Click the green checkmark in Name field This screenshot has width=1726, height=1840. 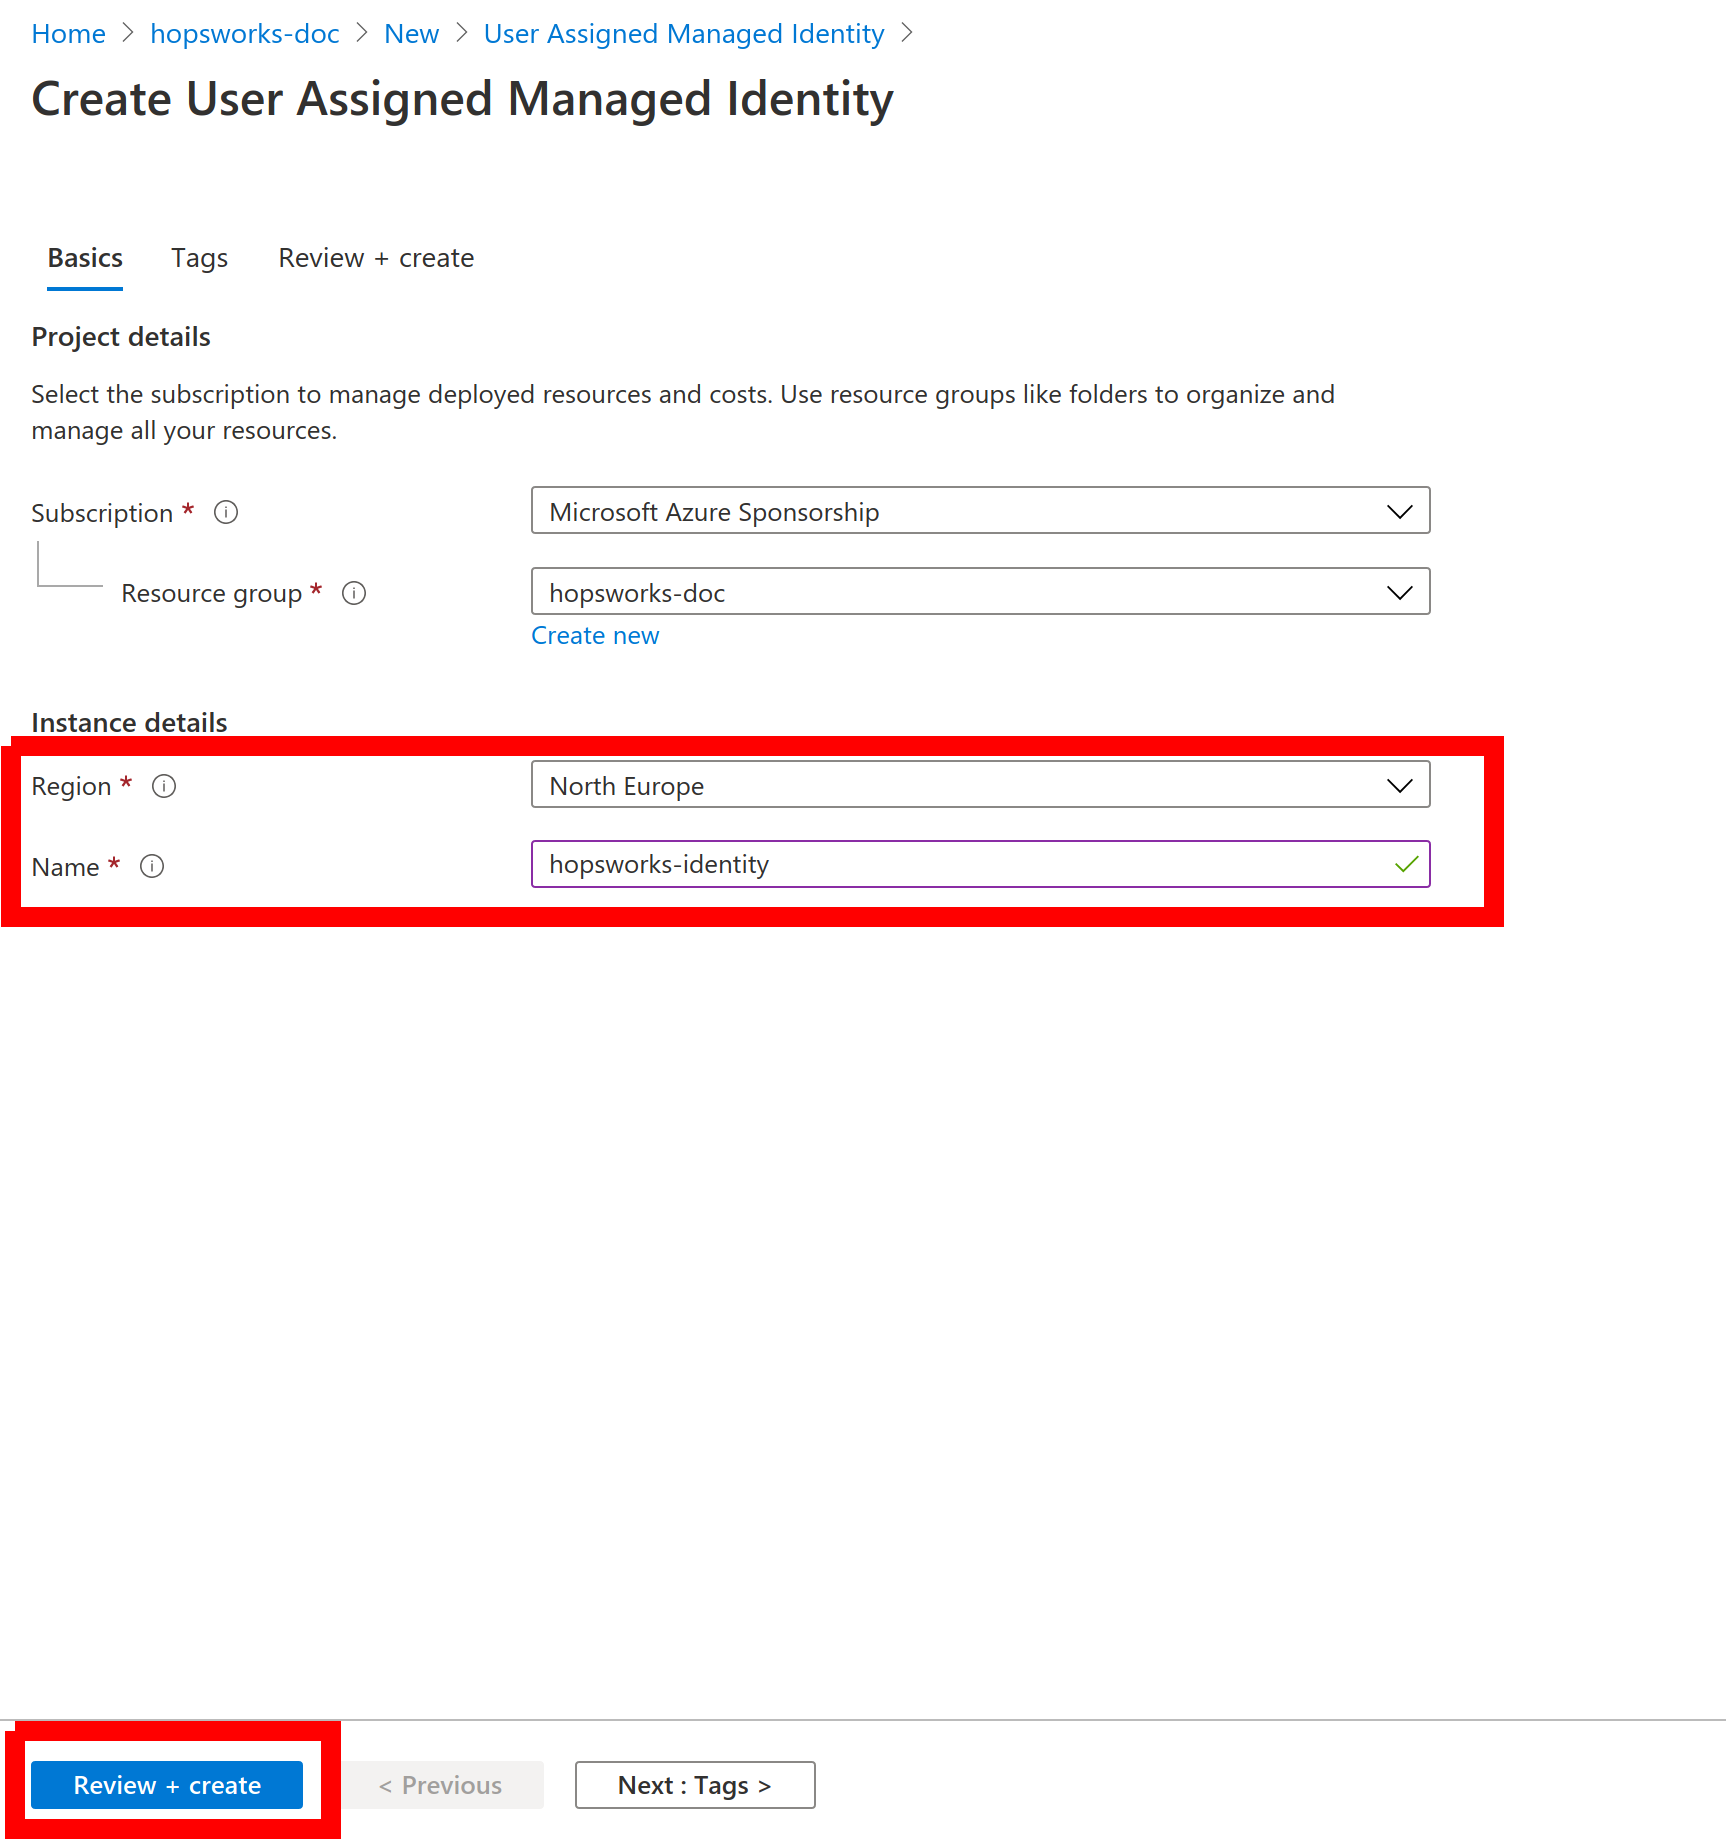click(1406, 864)
